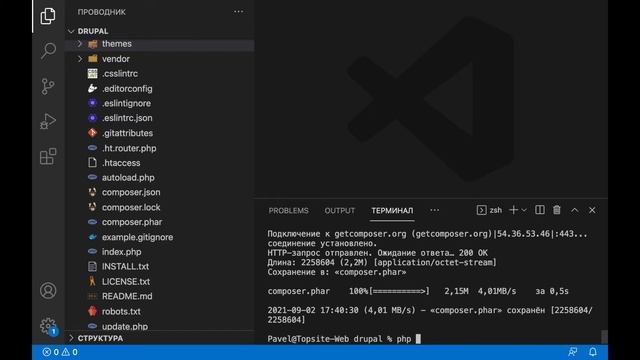
Task: Split the terminal pane
Action: point(540,210)
